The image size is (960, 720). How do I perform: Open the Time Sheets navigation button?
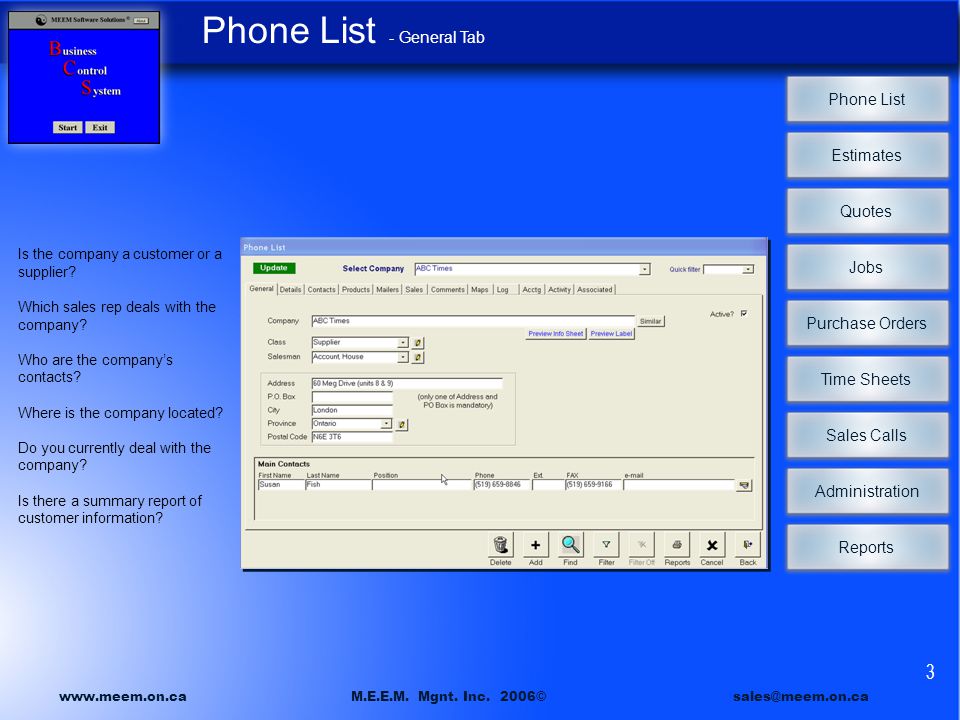click(867, 380)
